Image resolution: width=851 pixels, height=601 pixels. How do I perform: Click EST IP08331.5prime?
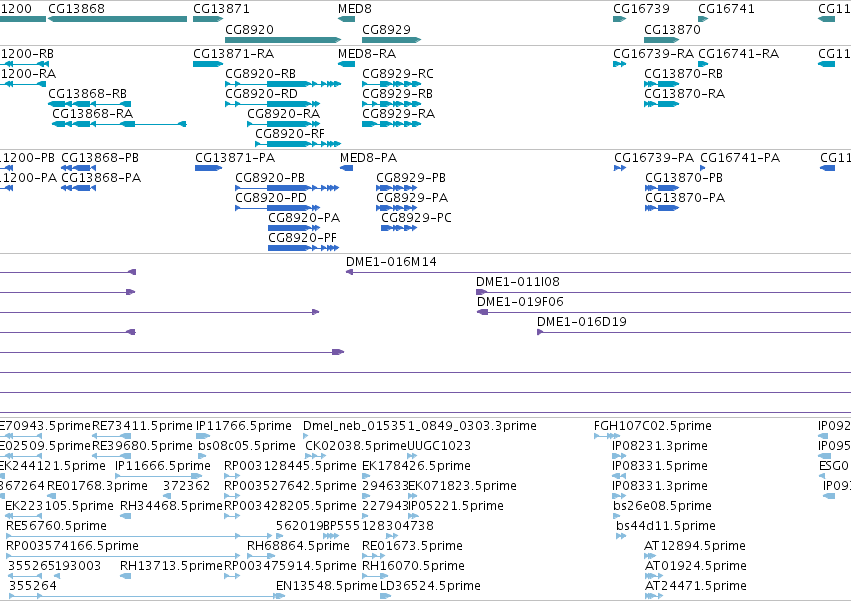coord(660,466)
